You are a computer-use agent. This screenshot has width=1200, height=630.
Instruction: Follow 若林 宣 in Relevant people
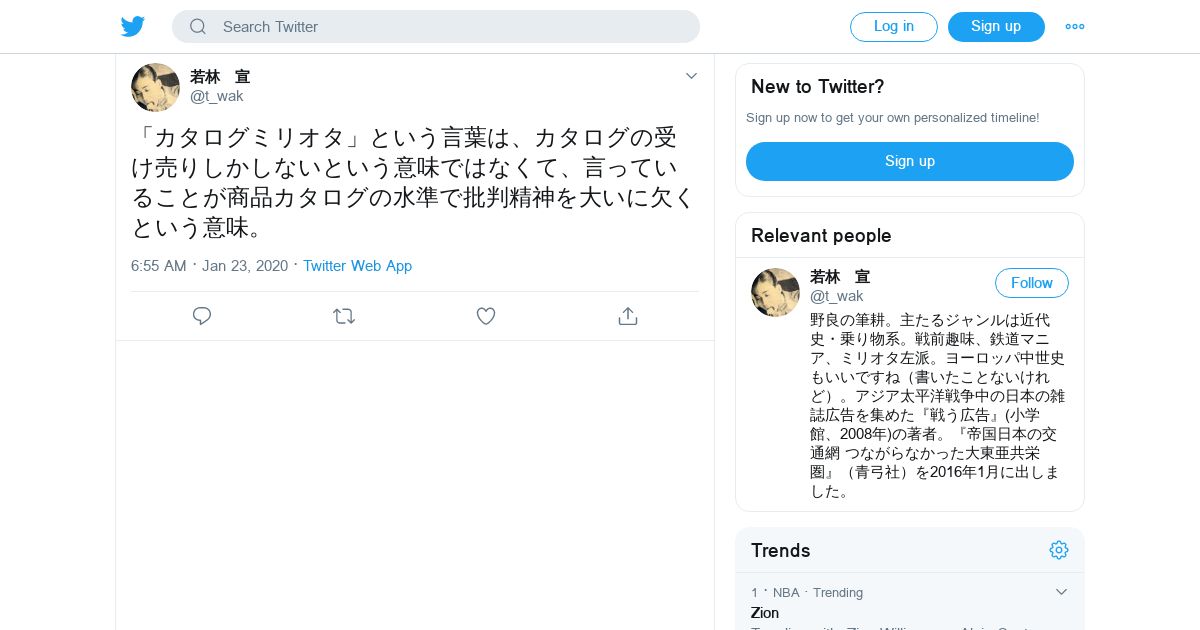1032,283
